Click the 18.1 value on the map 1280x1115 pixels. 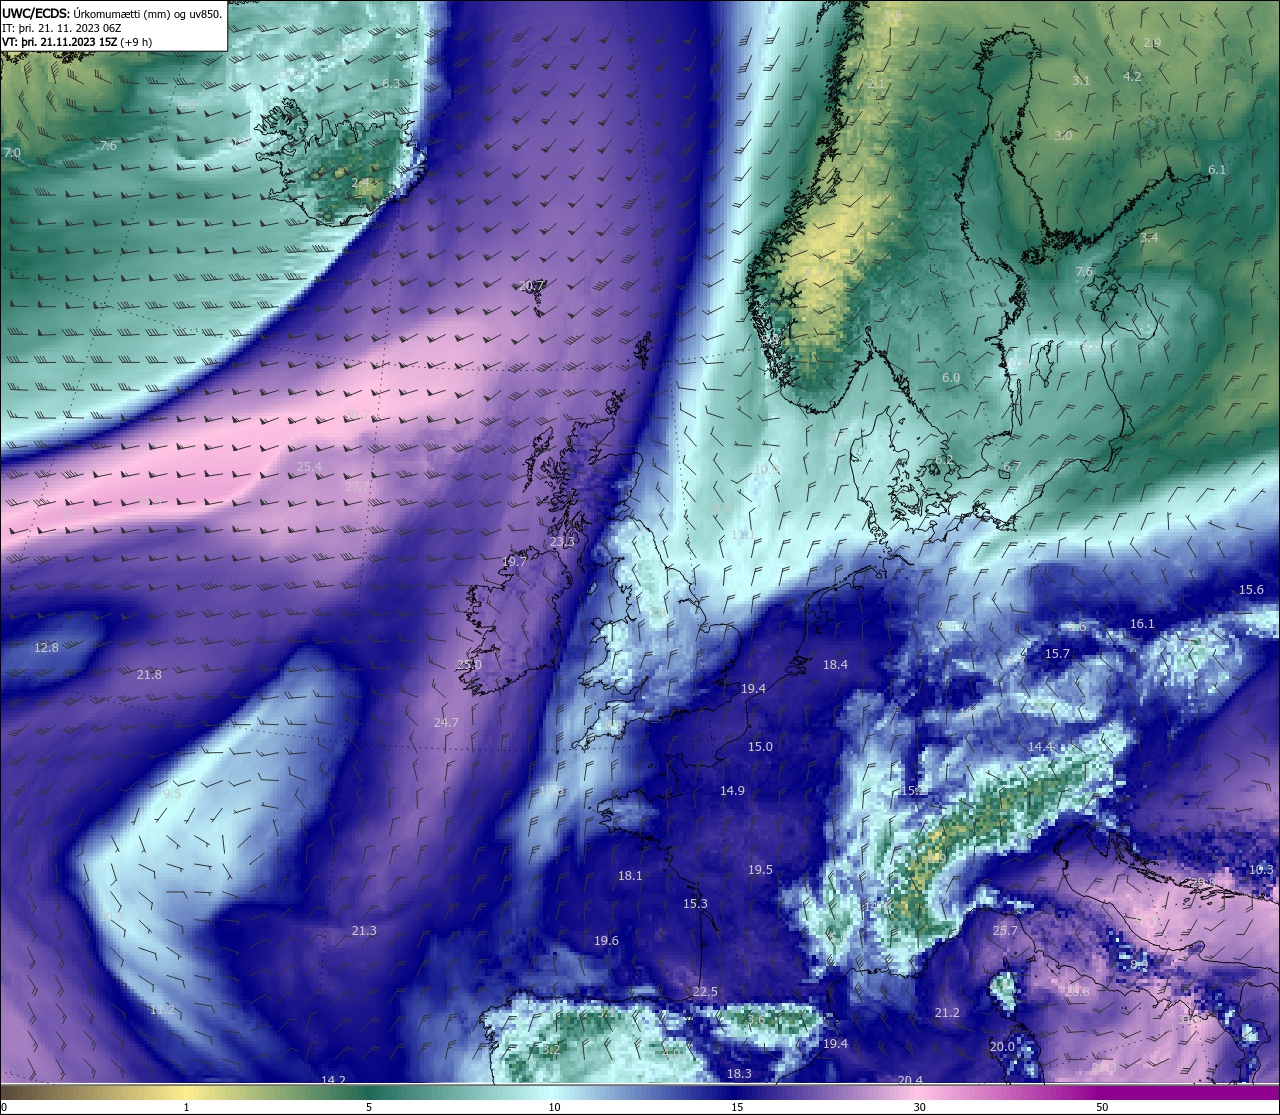[x=630, y=876]
